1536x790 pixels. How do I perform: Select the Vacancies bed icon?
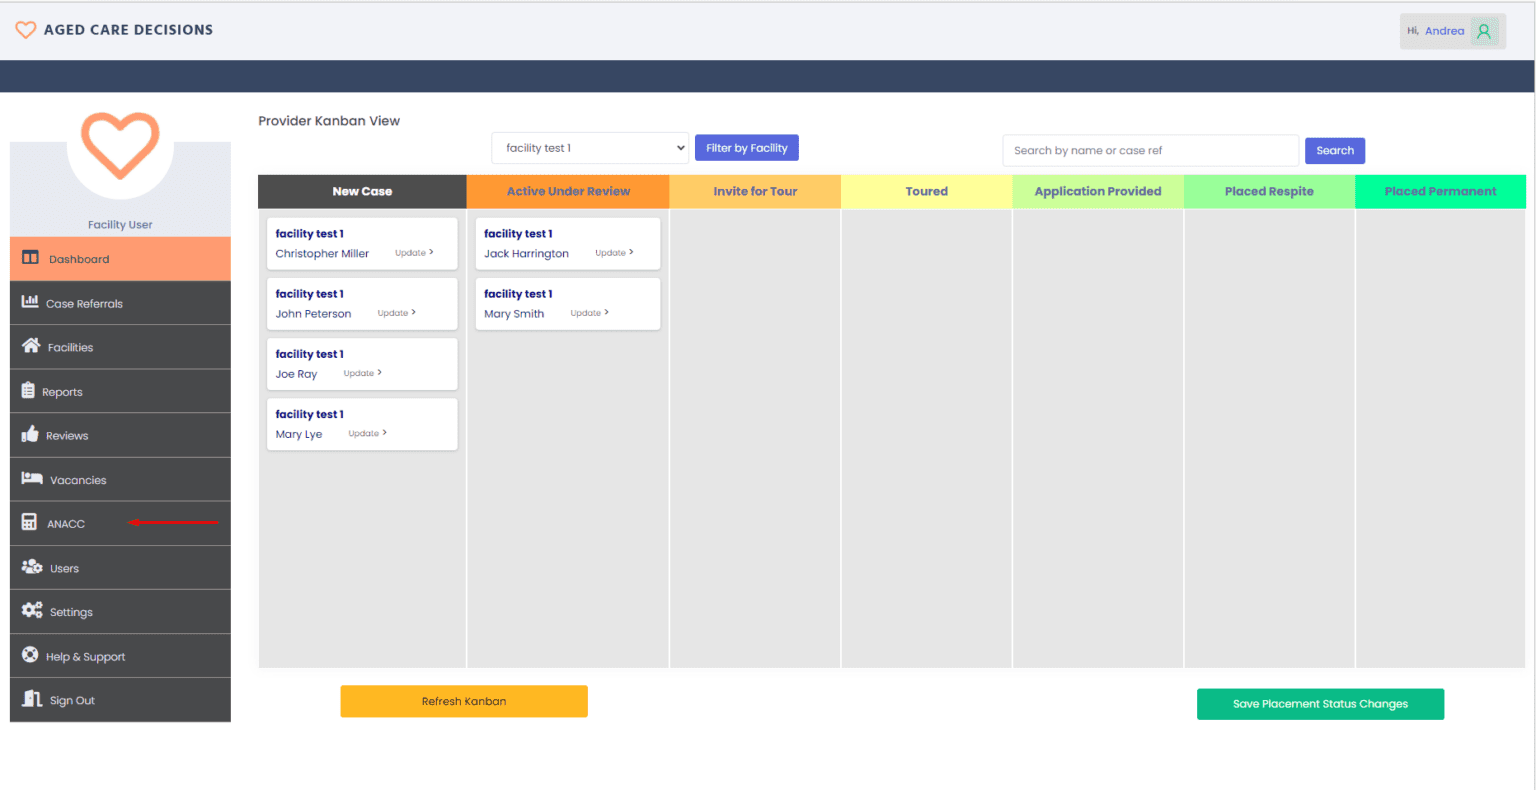click(x=31, y=479)
